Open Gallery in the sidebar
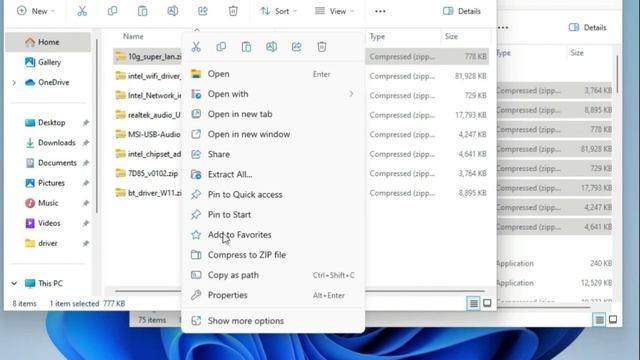This screenshot has height=360, width=640. point(49,62)
